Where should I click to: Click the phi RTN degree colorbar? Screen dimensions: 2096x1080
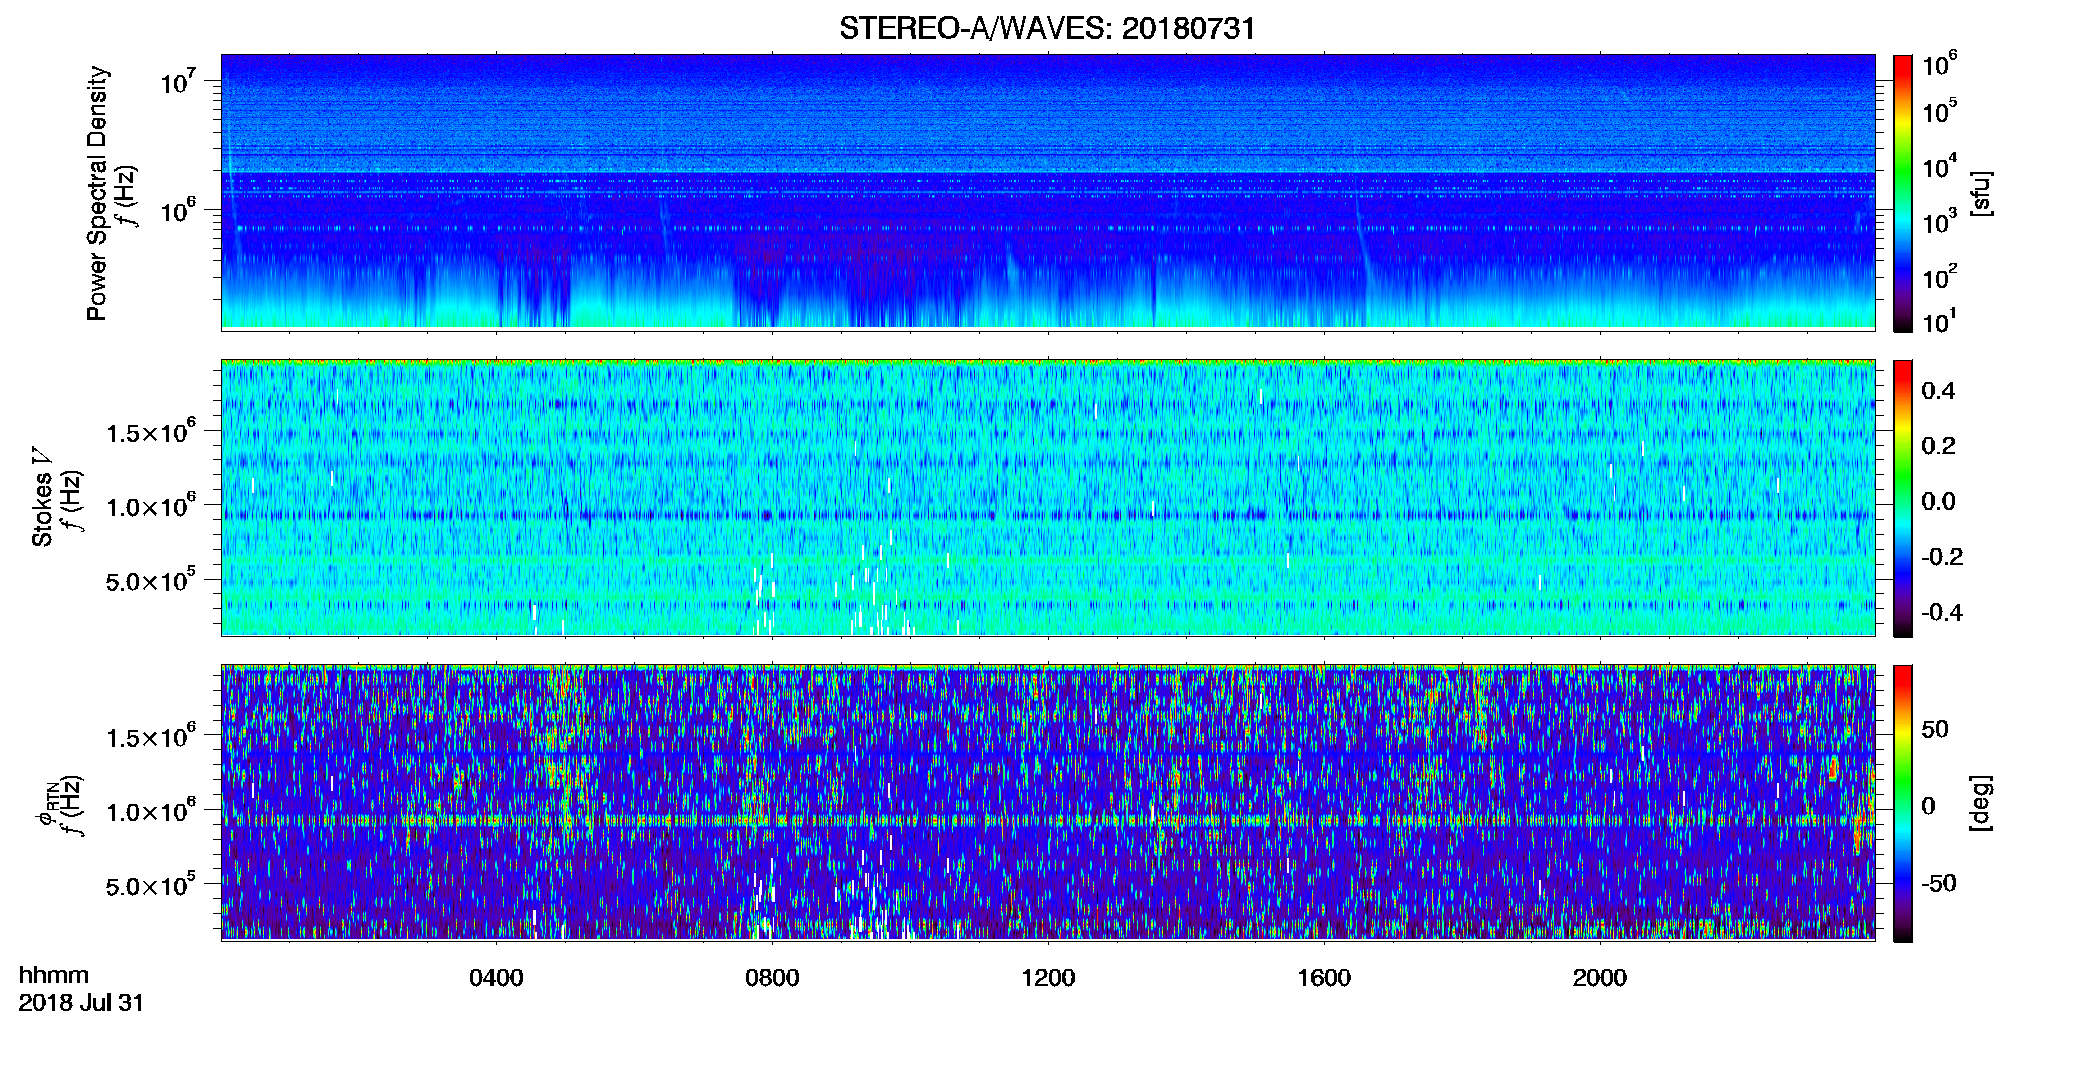tap(1903, 803)
